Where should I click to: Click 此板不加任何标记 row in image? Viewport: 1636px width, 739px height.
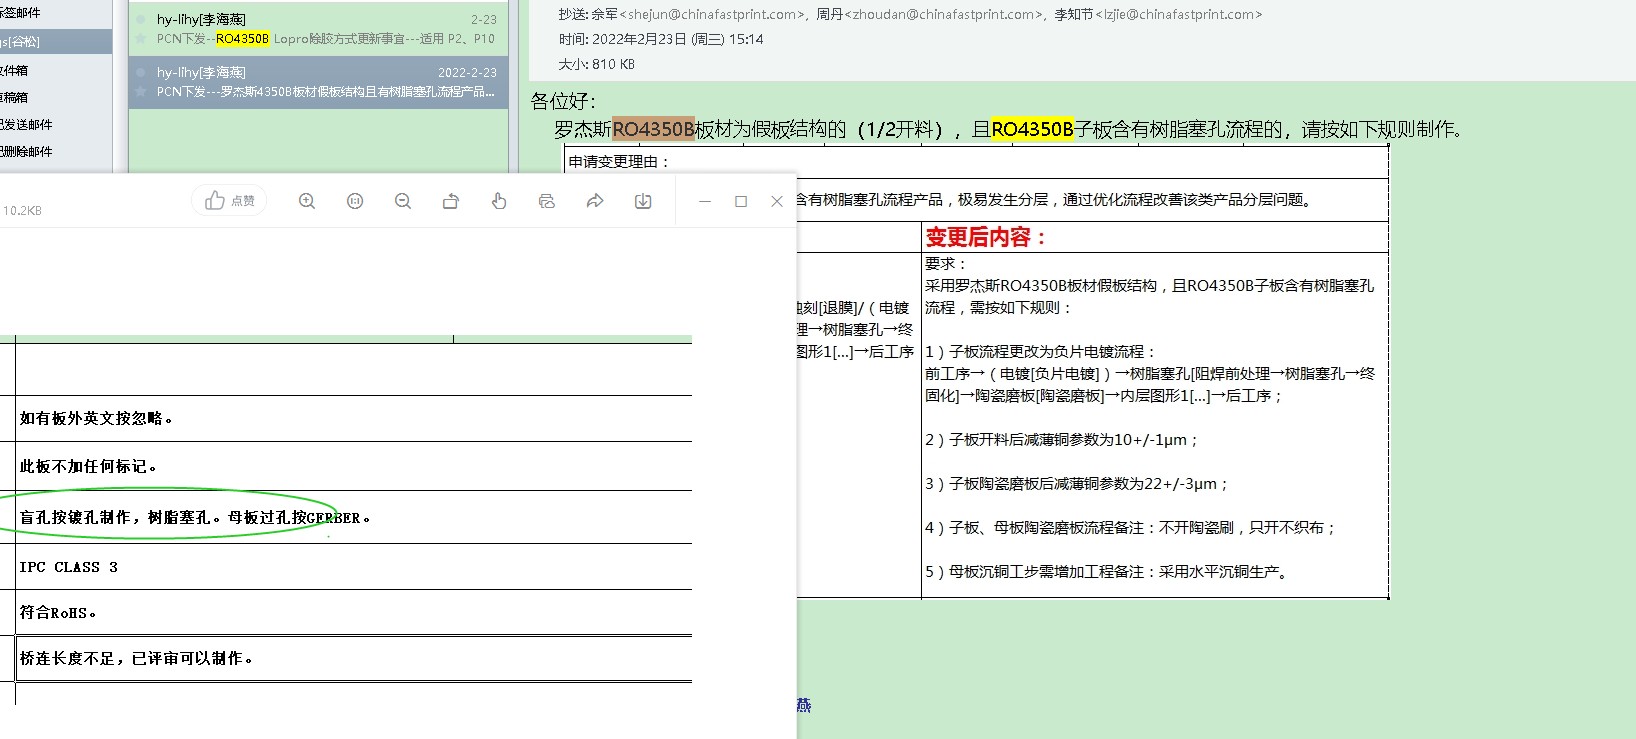click(x=353, y=466)
